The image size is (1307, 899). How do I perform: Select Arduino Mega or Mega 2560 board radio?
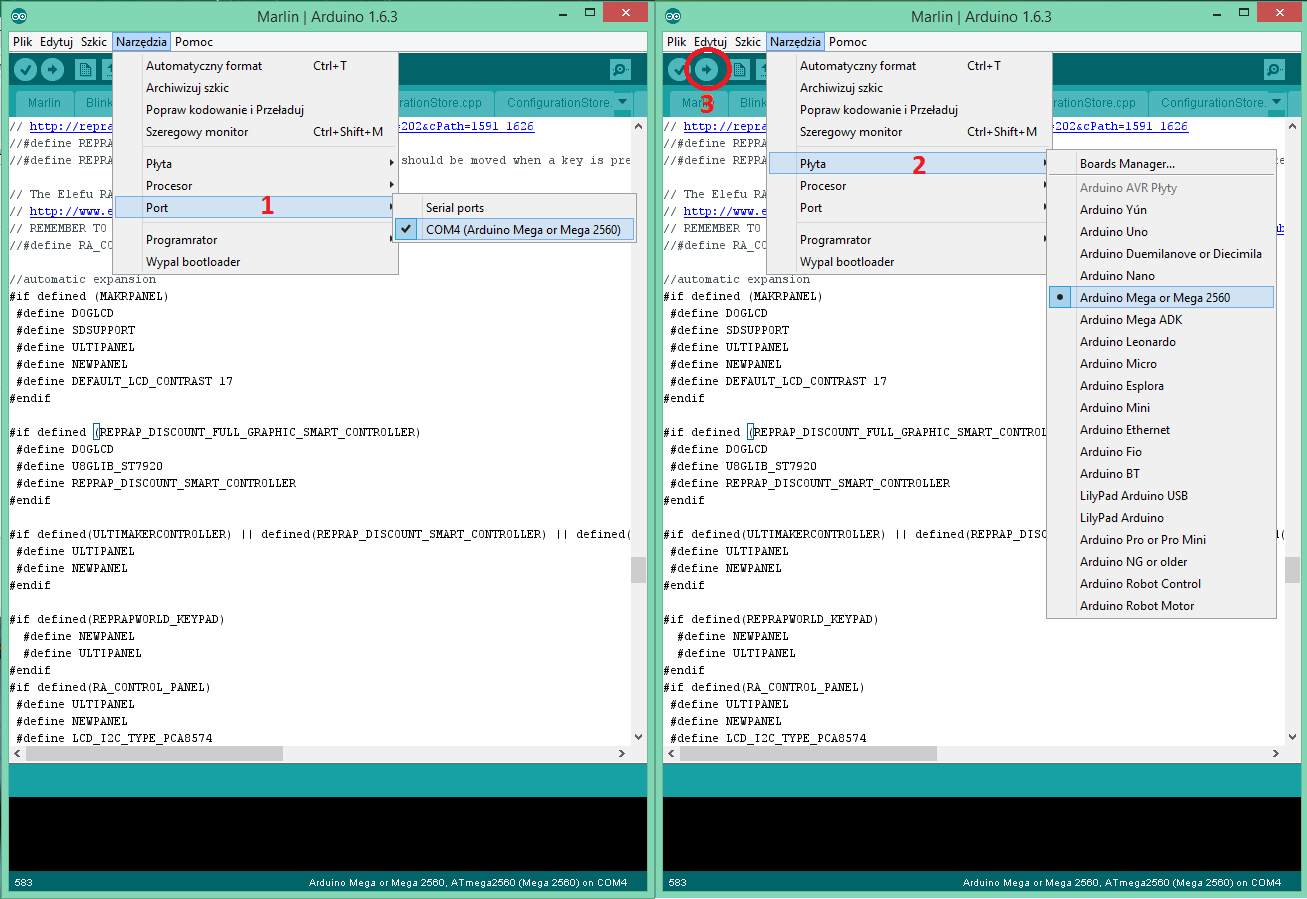point(1161,297)
